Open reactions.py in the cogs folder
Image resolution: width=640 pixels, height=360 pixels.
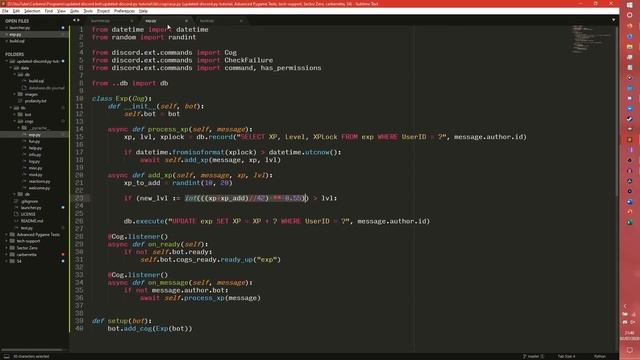pos(40,181)
